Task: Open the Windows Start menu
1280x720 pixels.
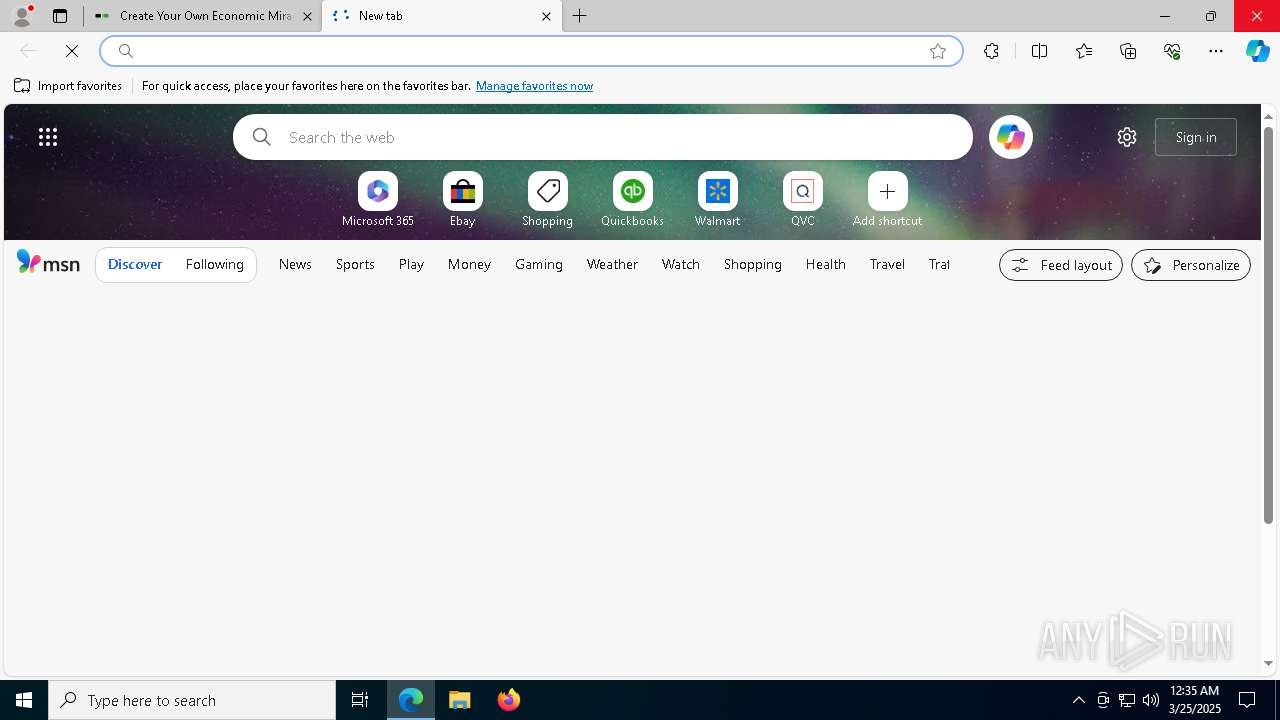Action: [x=24, y=700]
